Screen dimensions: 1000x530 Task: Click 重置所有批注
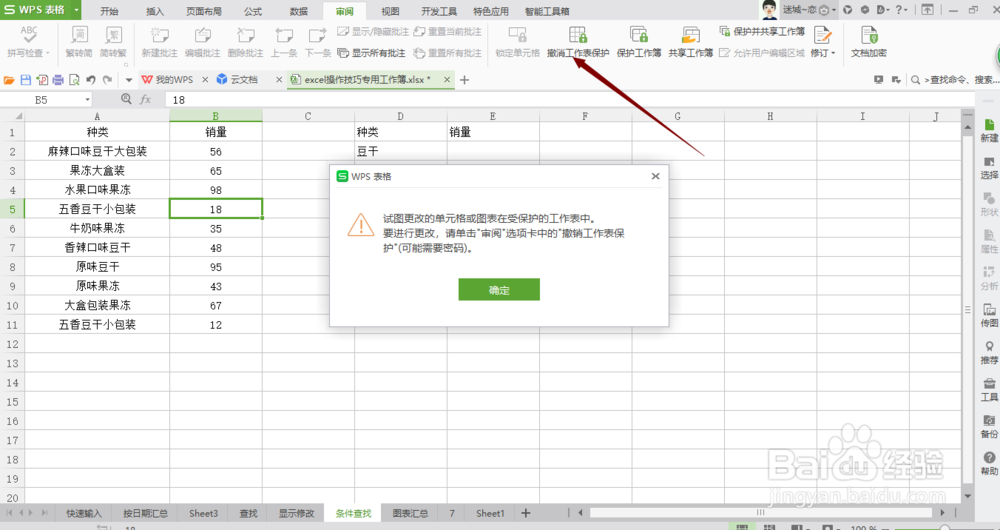448,53
